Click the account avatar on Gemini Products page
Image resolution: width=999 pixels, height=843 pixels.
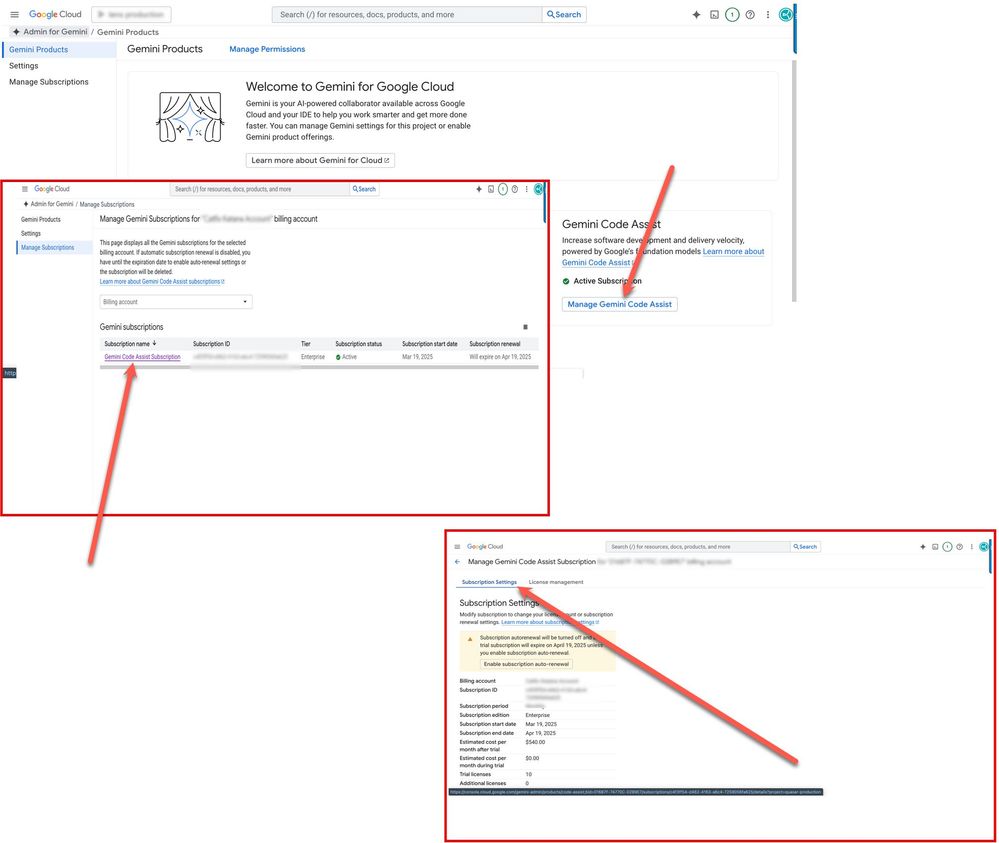pos(786,14)
